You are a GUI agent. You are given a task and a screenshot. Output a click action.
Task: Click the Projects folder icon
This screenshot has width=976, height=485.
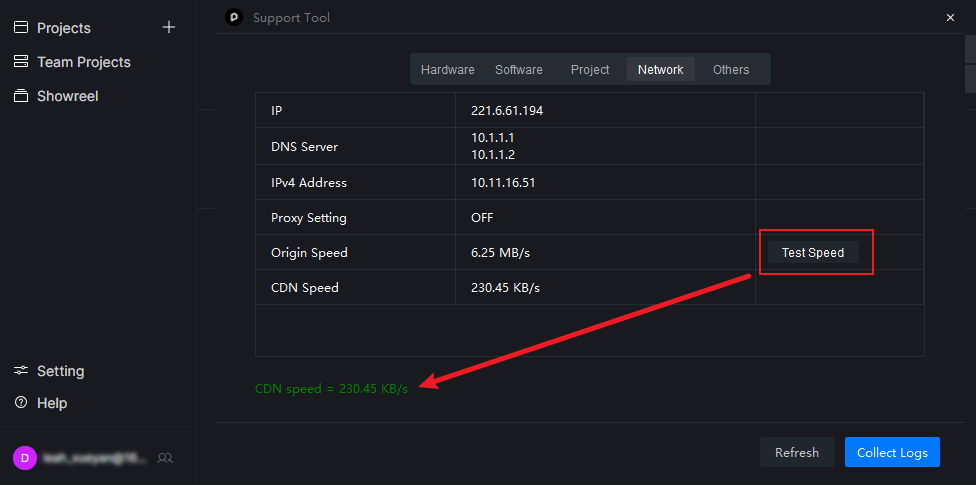point(20,28)
